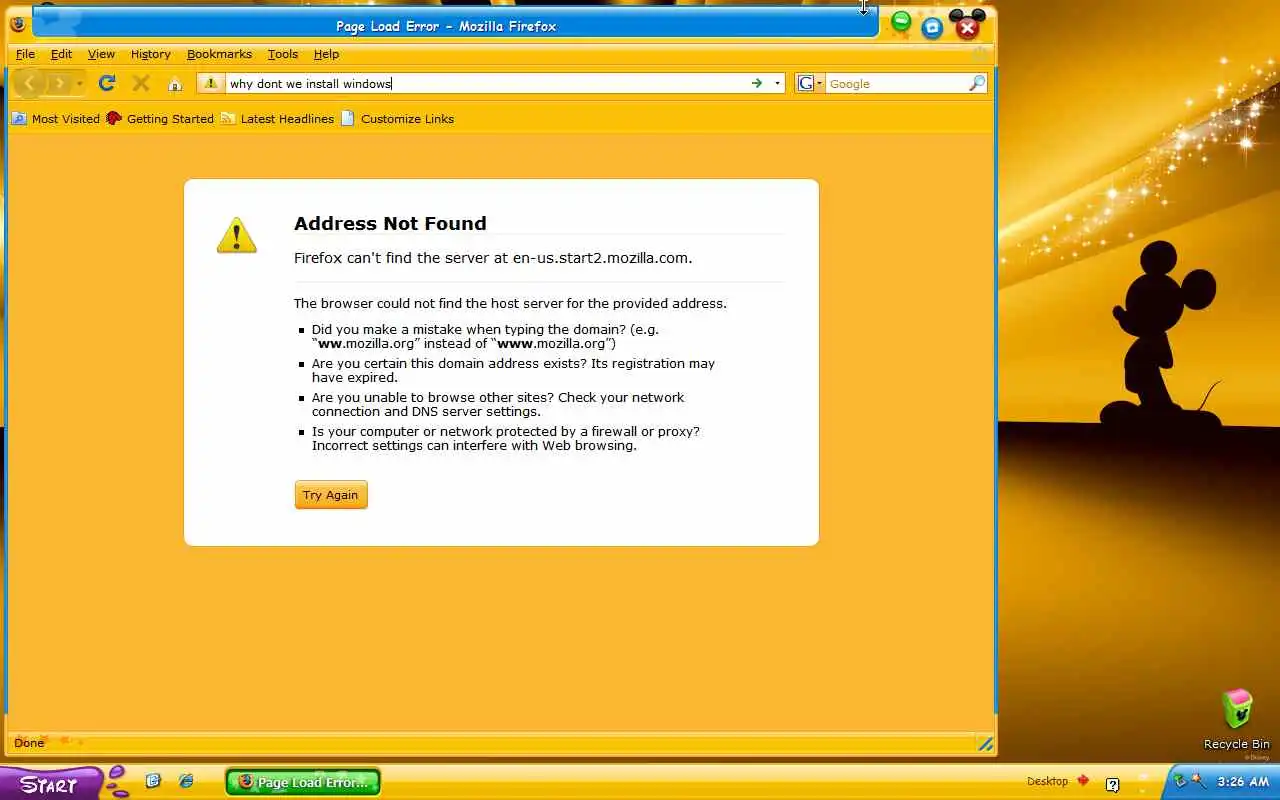The image size is (1280, 800).
Task: Go back with the Back arrow
Action: pos(30,83)
